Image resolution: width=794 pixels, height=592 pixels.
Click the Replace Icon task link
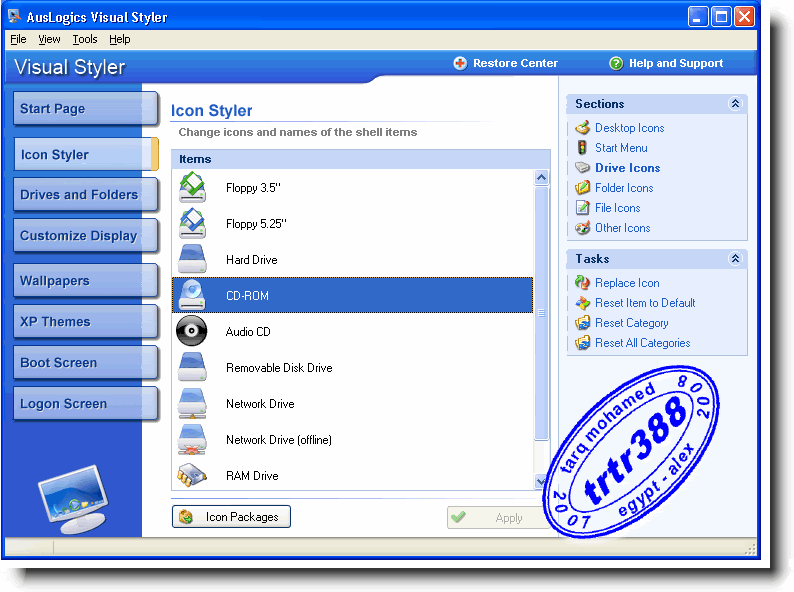tap(627, 283)
